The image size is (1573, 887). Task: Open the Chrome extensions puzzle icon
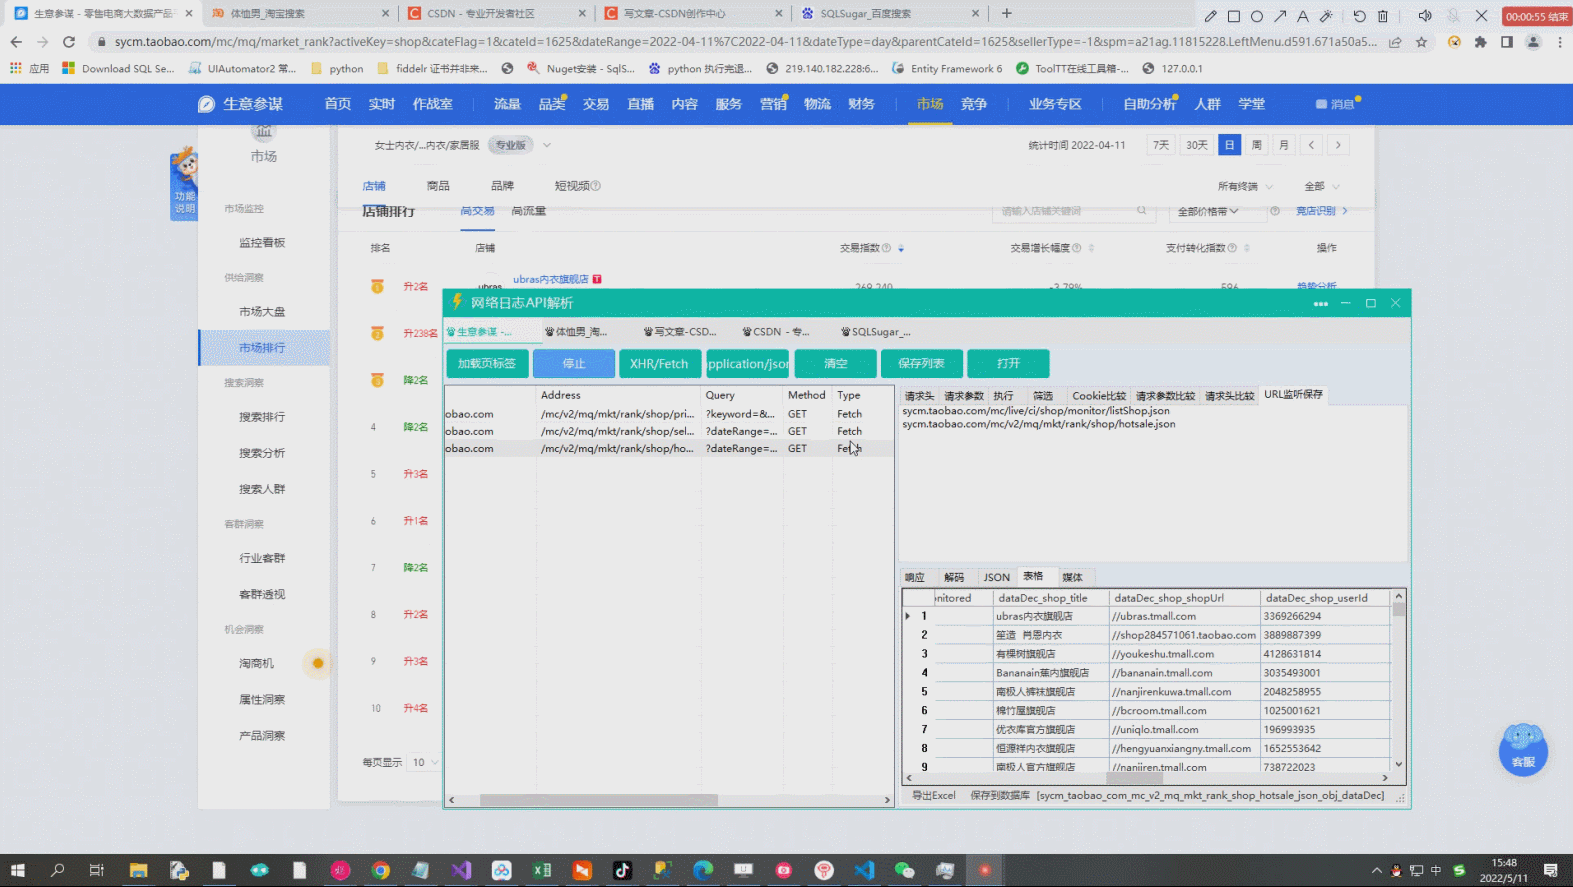click(1480, 42)
